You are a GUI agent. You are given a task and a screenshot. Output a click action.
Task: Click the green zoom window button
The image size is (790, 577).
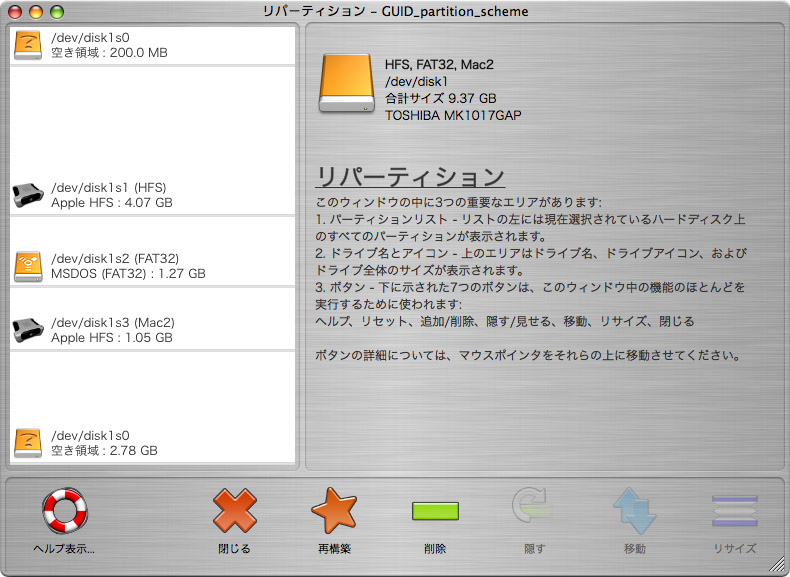[57, 12]
